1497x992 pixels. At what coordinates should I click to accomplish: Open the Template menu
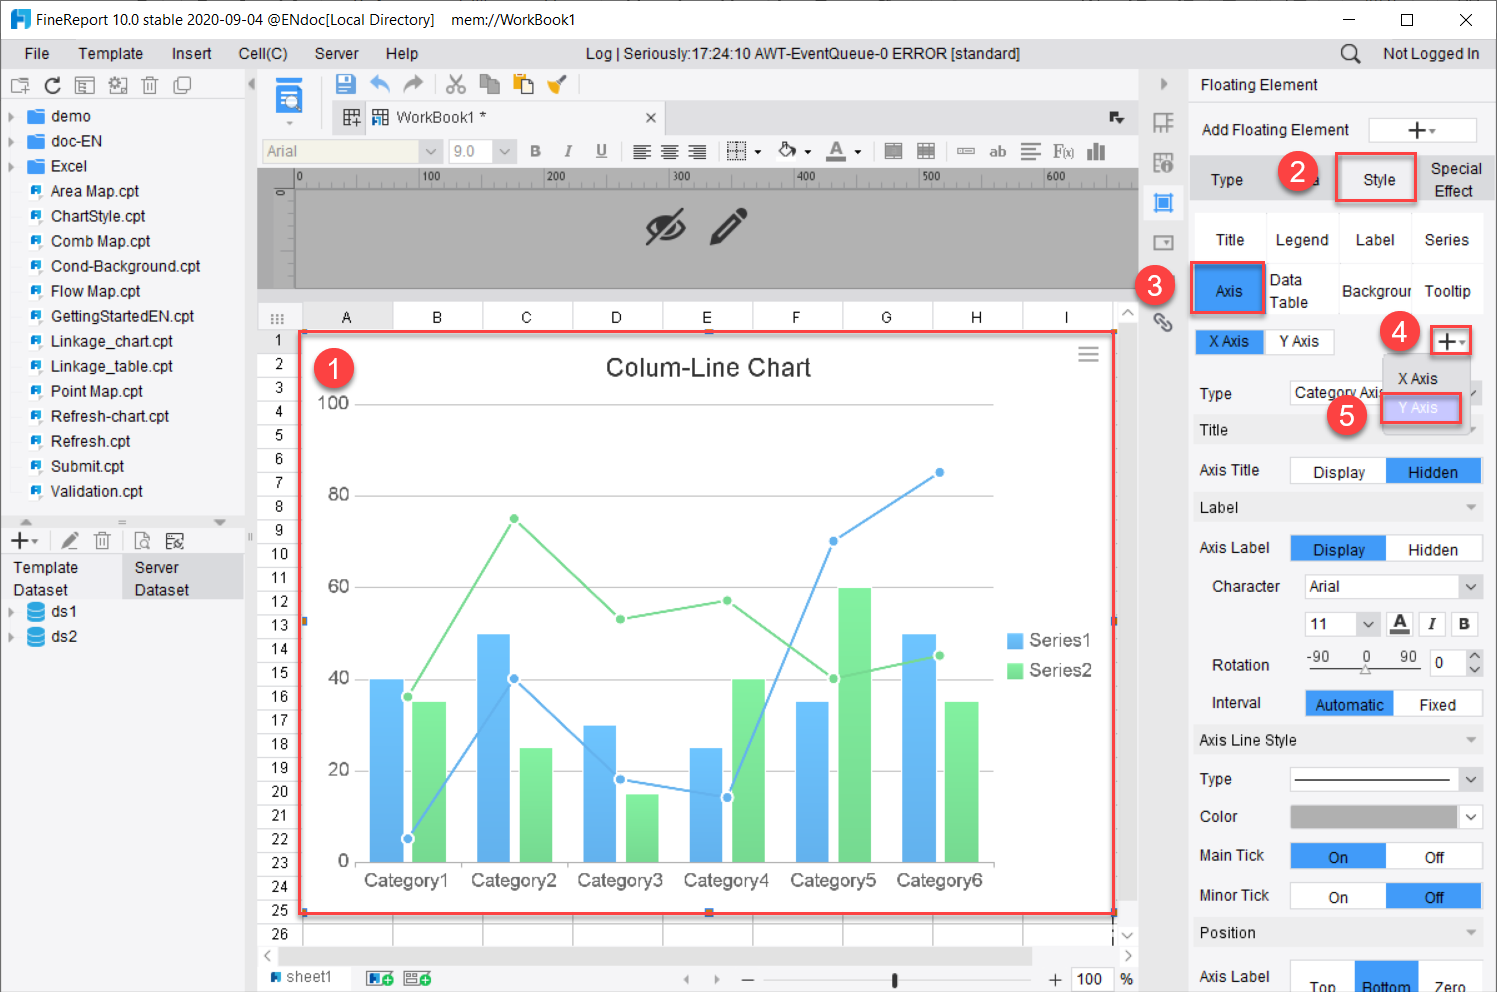coord(110,53)
